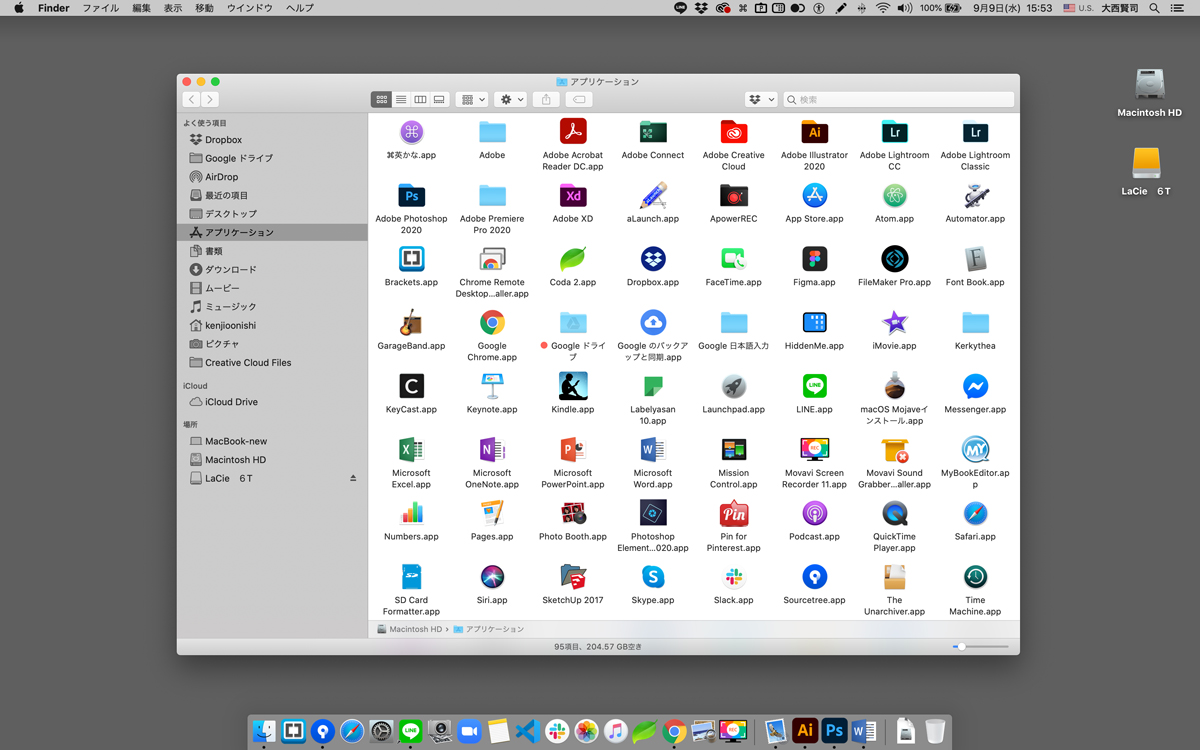Open the 編集 menu
Screen dimensions: 1200x750
click(142, 8)
